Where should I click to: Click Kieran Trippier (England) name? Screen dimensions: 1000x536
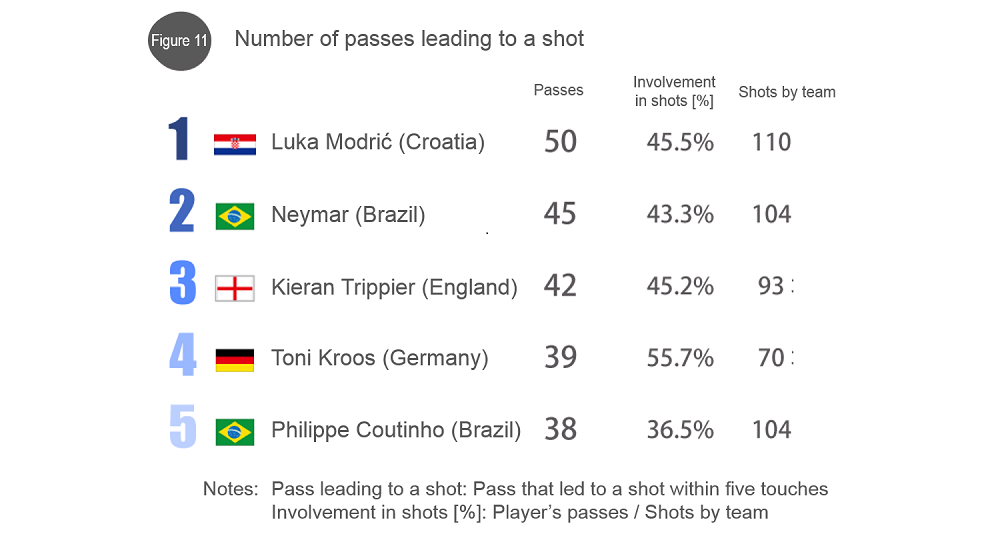[x=394, y=287]
